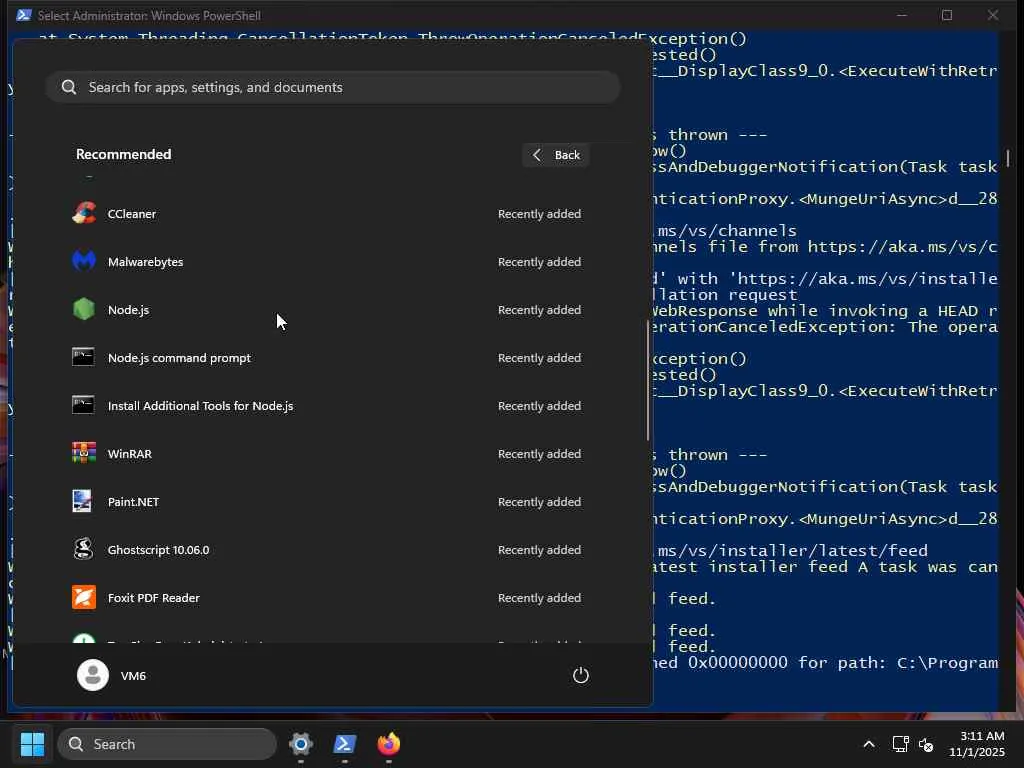Click the green Node.js hexagon icon

click(84, 310)
